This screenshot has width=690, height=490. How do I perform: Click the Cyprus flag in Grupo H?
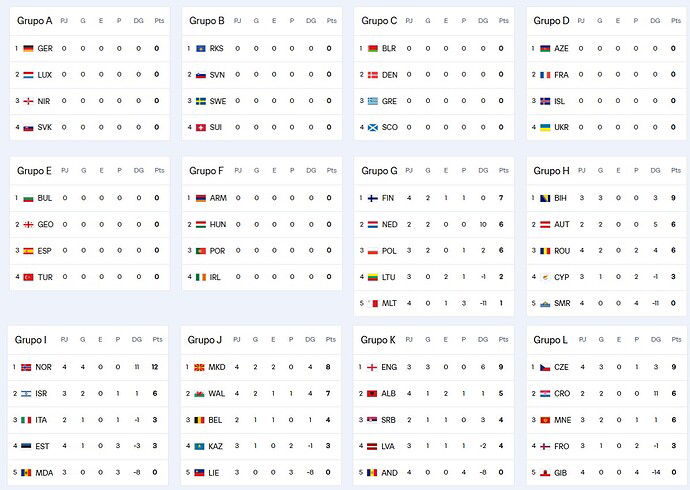click(545, 277)
